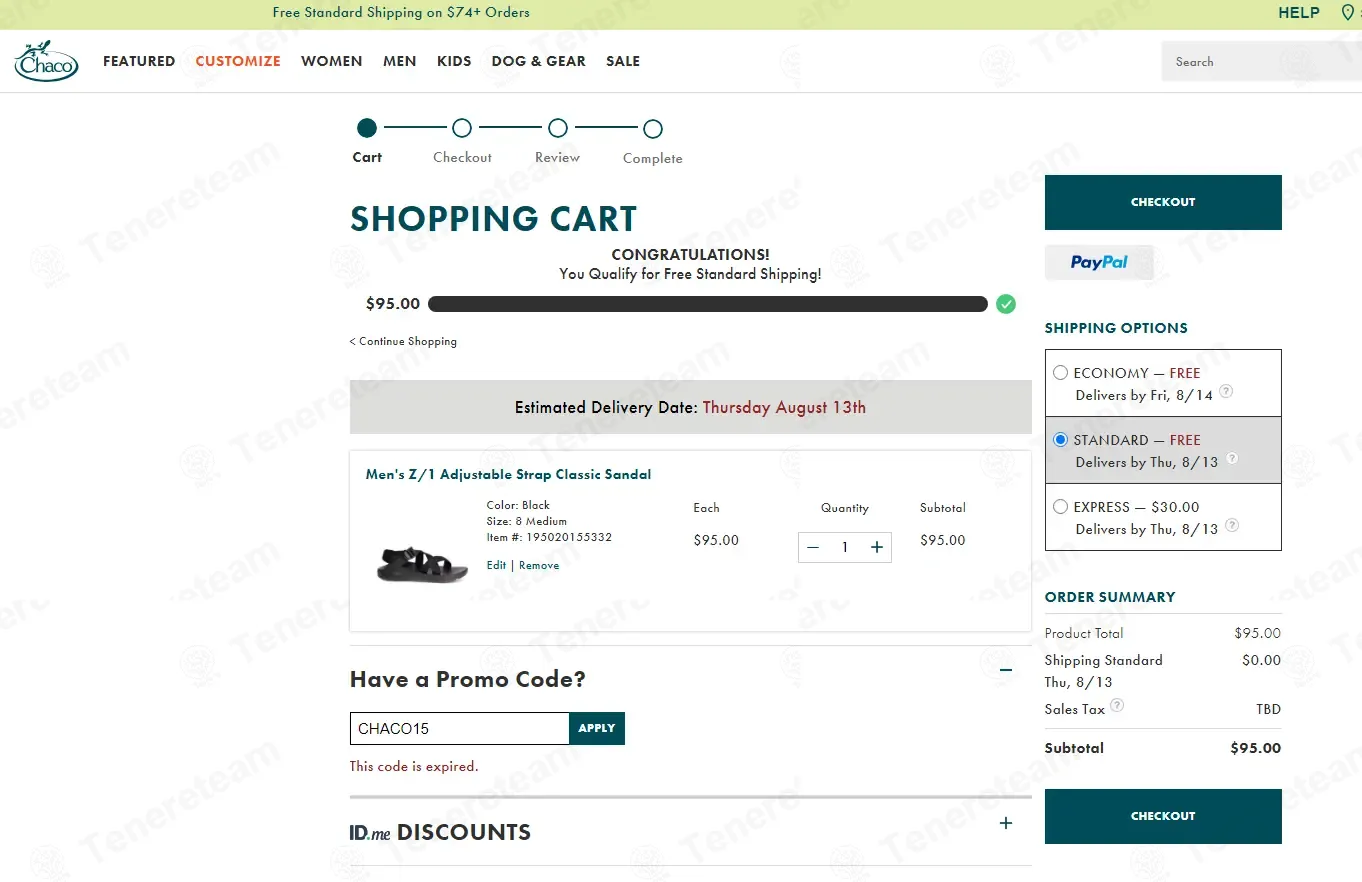Image resolution: width=1362 pixels, height=882 pixels.
Task: Click the Complete step circle
Action: (x=653, y=128)
